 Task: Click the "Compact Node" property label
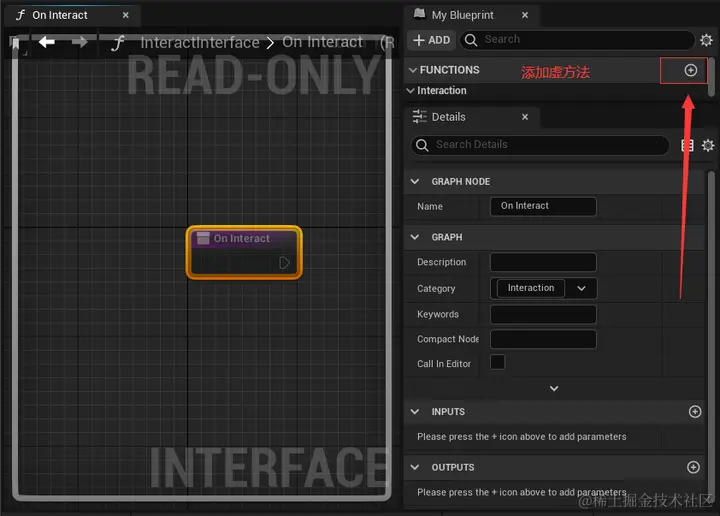448,339
